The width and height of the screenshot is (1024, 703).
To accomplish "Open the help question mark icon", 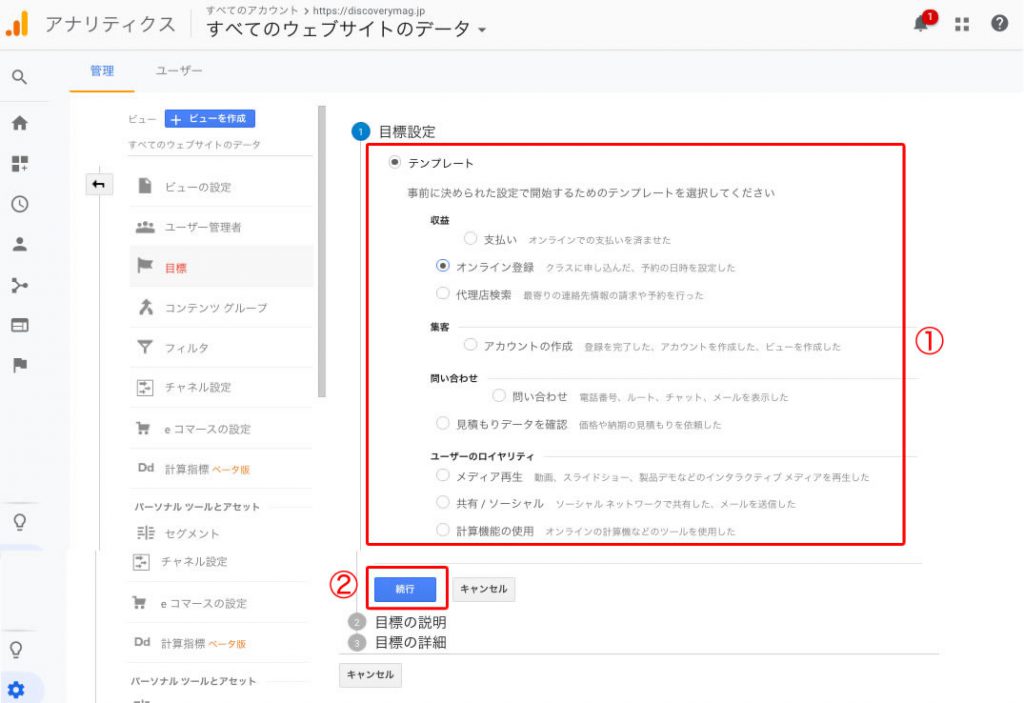I will 999,24.
